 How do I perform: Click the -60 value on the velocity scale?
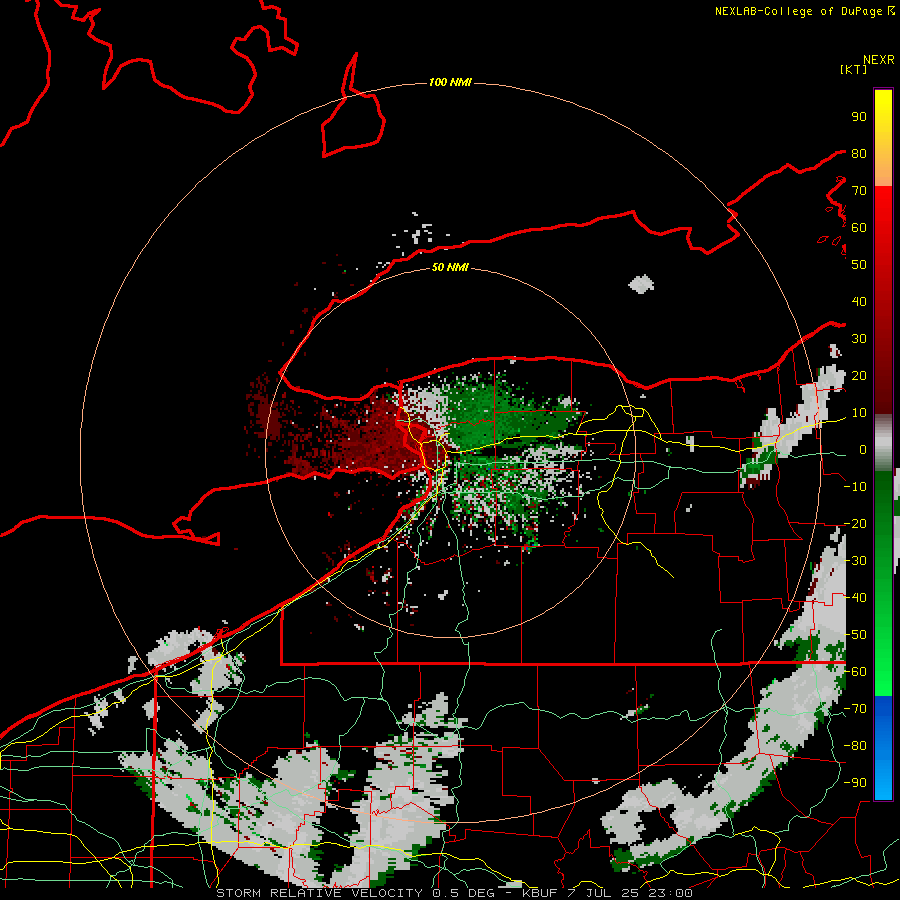point(855,672)
